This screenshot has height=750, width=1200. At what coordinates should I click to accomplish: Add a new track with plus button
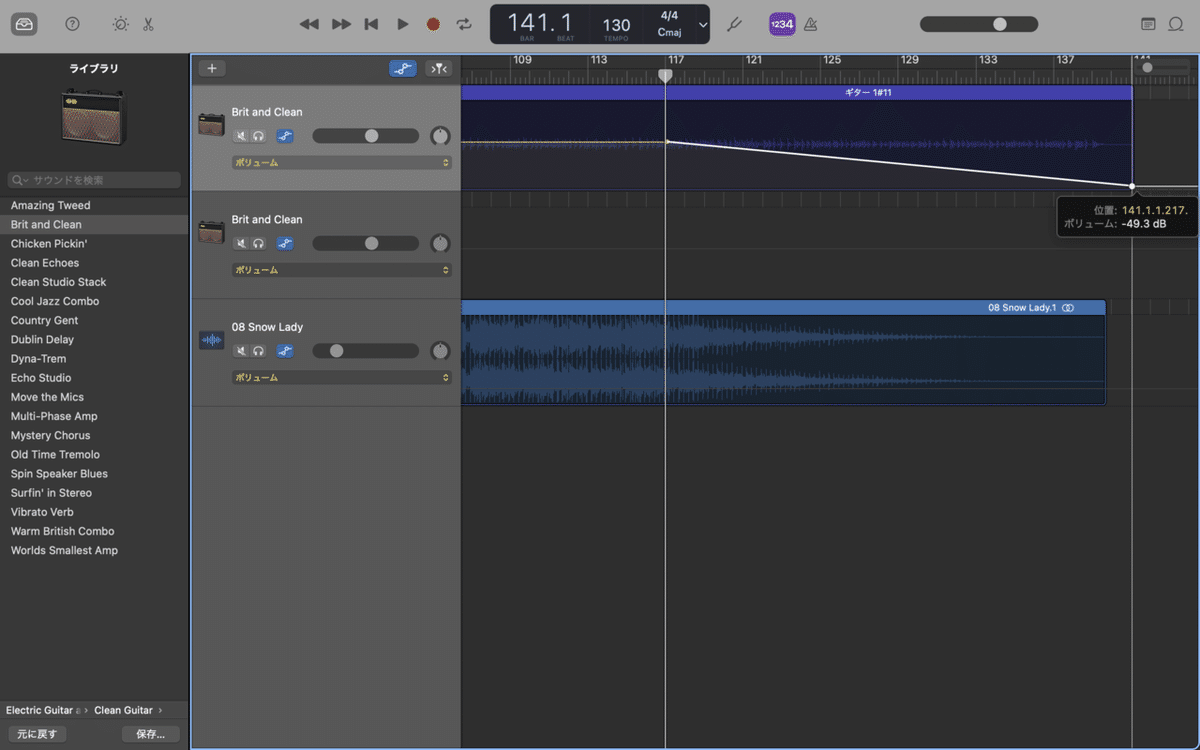point(211,69)
